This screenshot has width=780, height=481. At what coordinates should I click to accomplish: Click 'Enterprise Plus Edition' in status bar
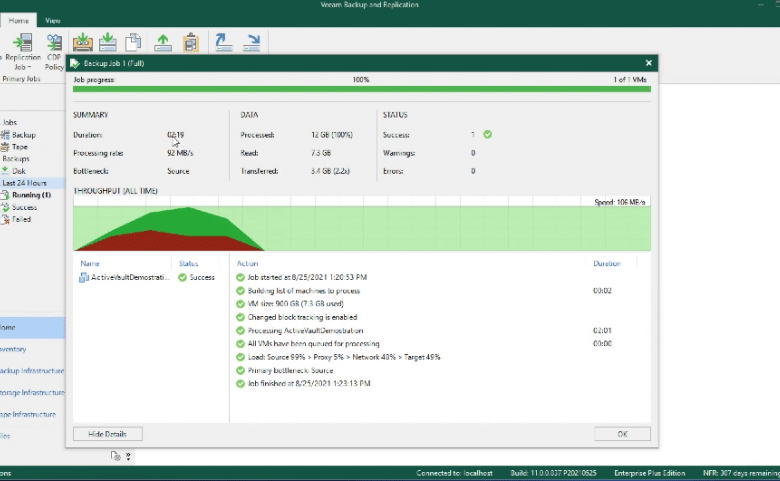(649, 473)
